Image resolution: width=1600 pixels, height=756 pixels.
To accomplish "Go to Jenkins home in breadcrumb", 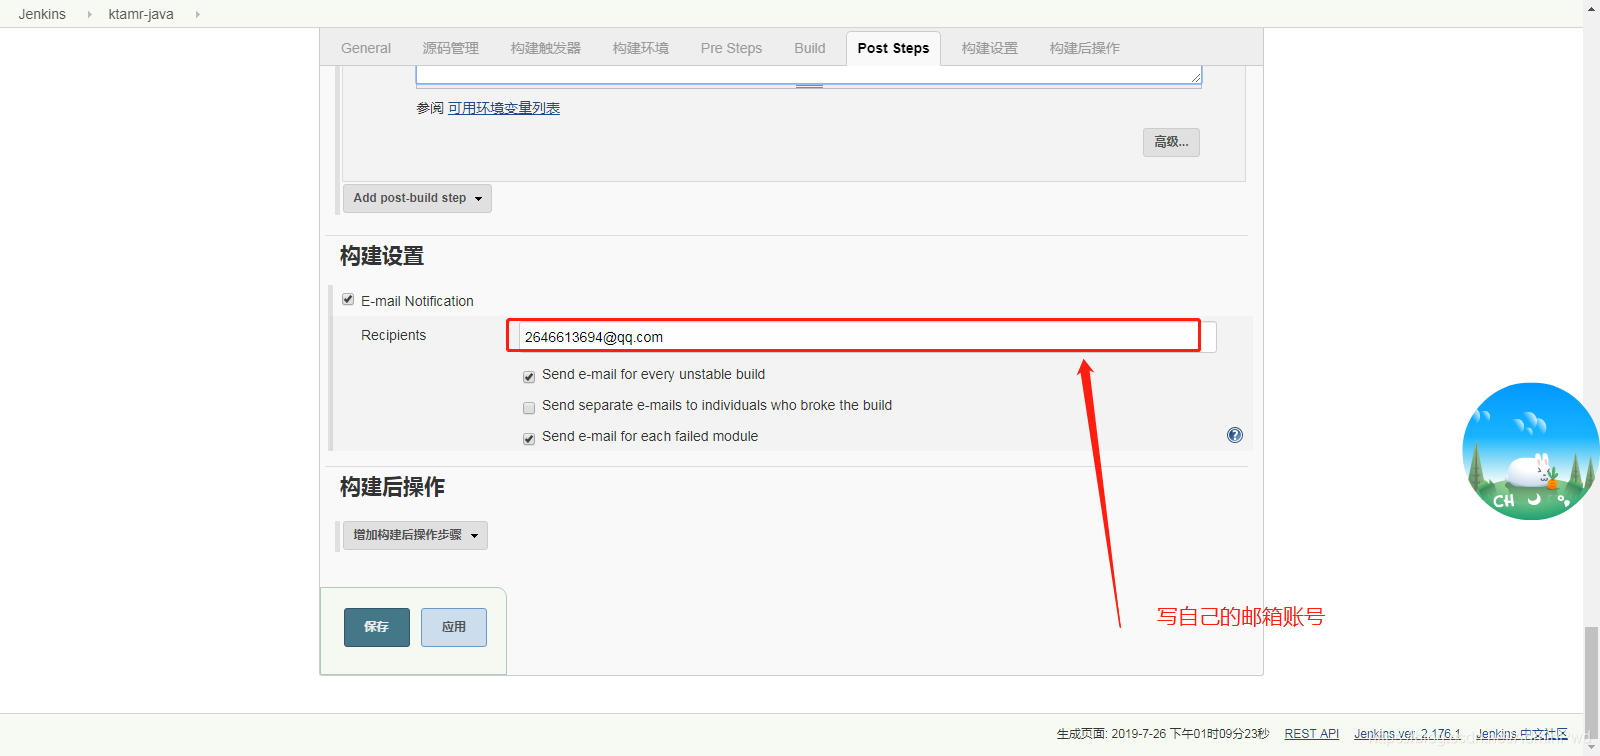I will click(42, 14).
